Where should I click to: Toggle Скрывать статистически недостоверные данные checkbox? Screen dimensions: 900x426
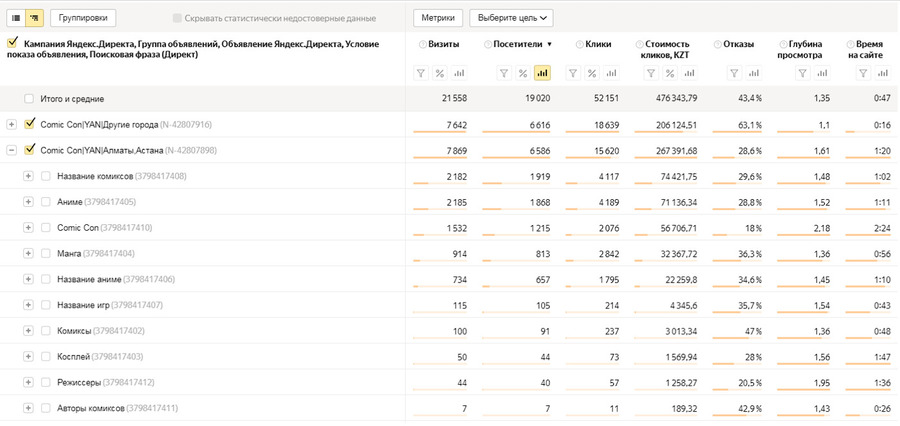click(177, 18)
